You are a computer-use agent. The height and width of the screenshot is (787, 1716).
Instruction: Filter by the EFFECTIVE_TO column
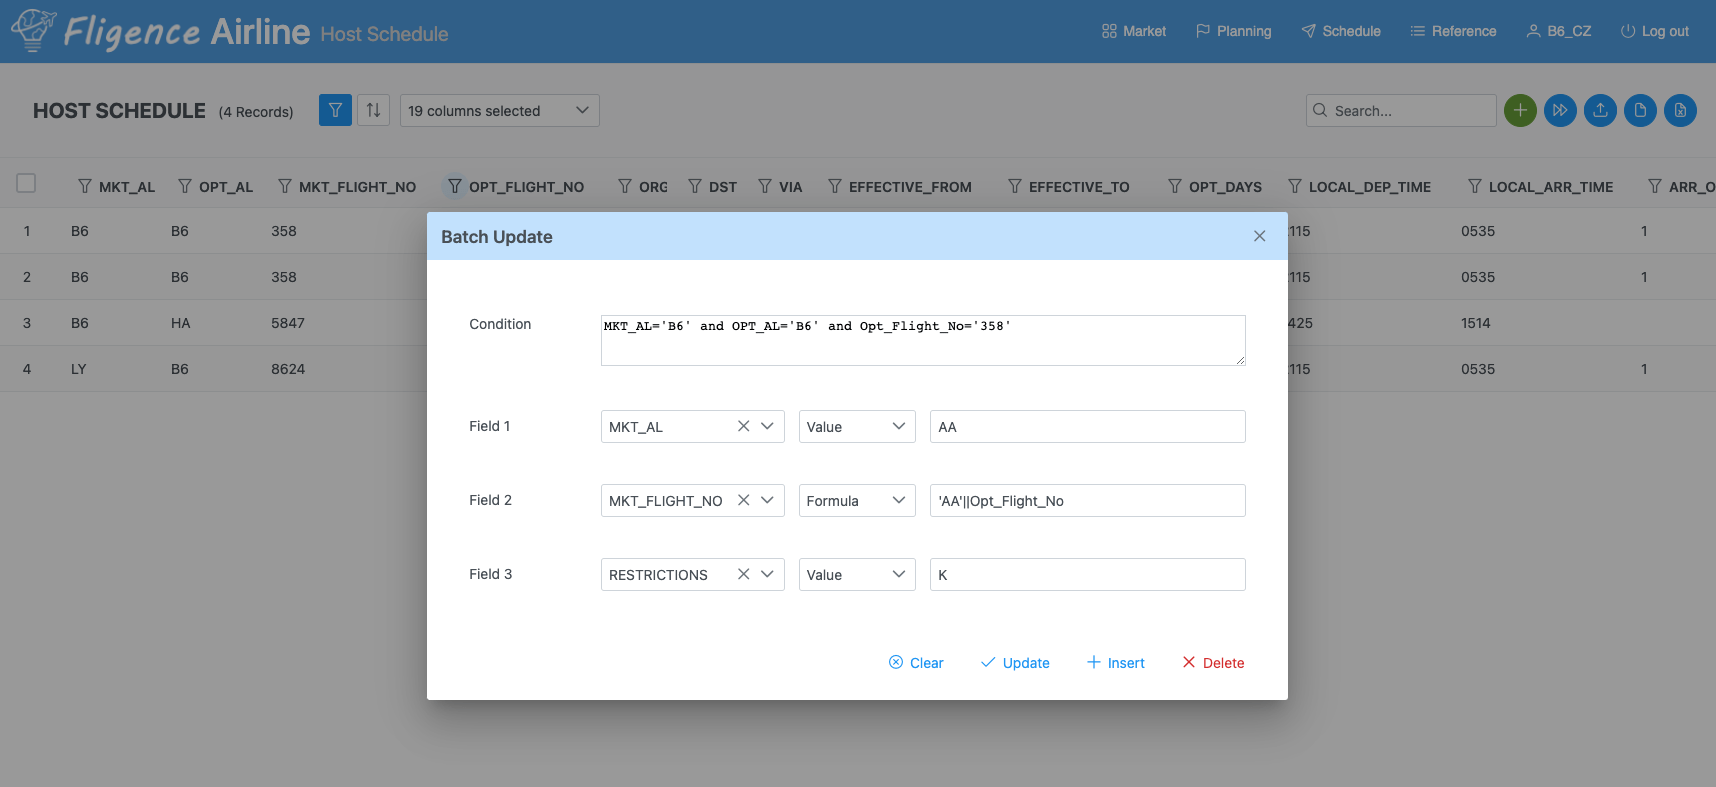pos(1015,186)
